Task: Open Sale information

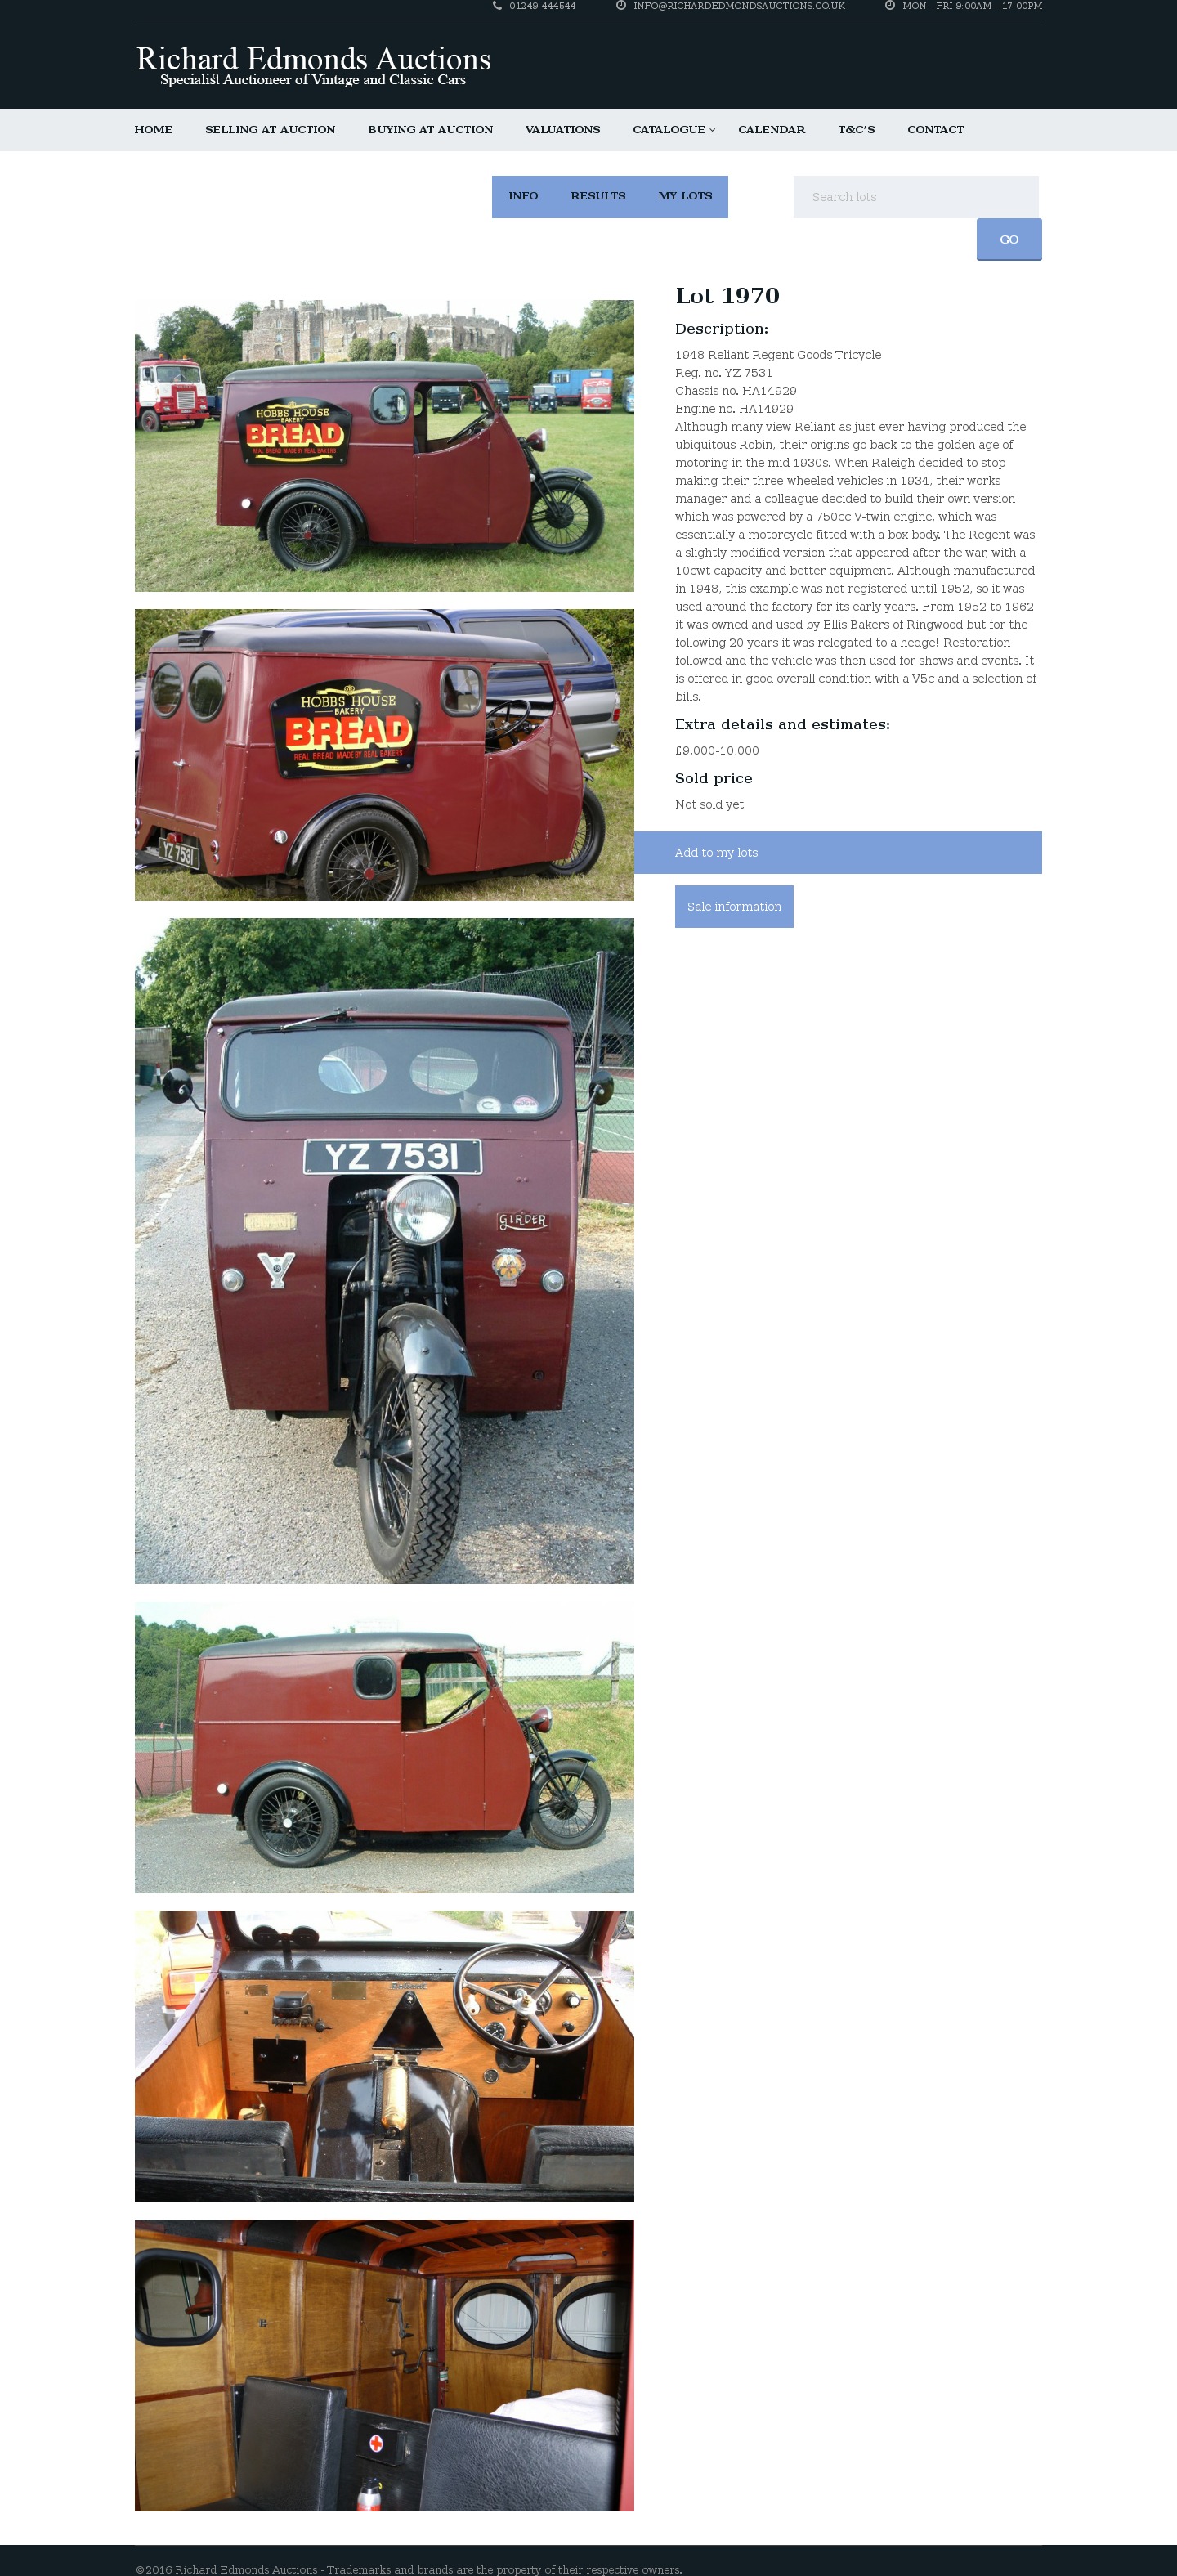Action: pyautogui.click(x=734, y=907)
